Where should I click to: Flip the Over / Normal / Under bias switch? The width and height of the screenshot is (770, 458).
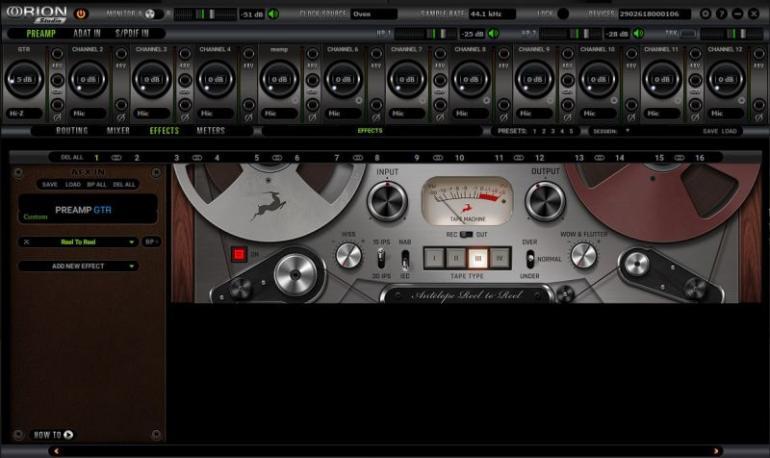[x=530, y=259]
